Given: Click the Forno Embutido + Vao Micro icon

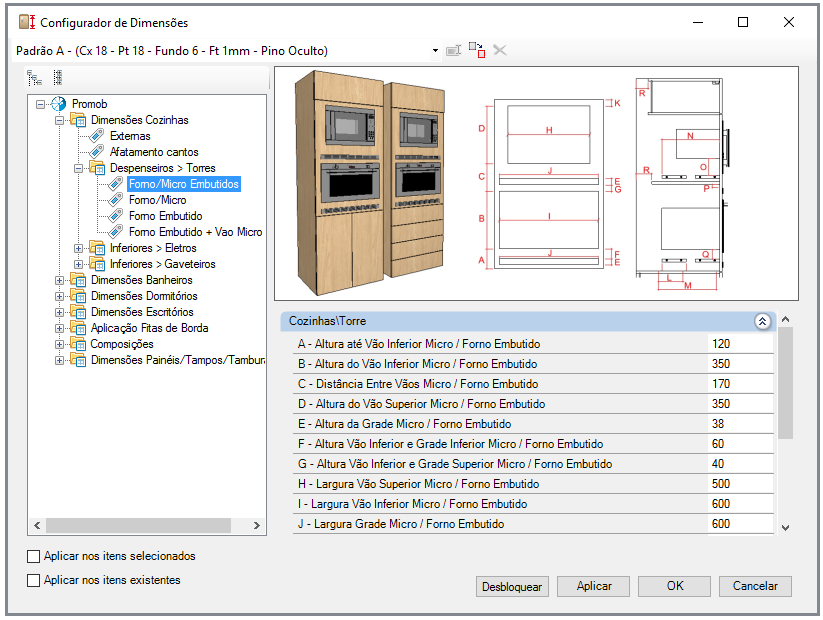Looking at the screenshot, I should pos(115,232).
